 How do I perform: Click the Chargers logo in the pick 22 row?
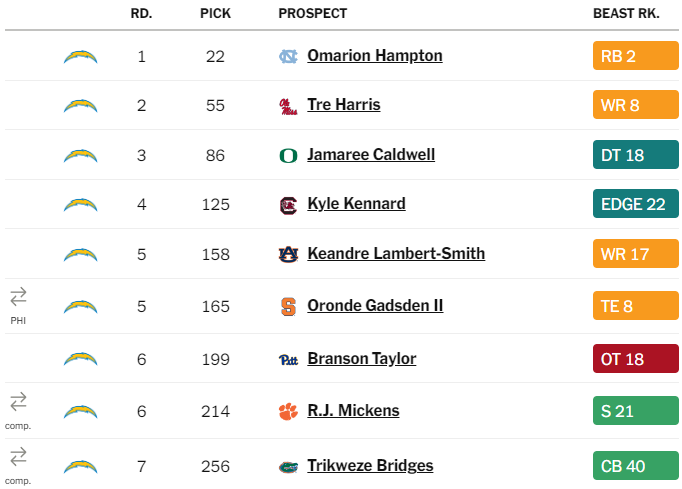click(x=80, y=57)
